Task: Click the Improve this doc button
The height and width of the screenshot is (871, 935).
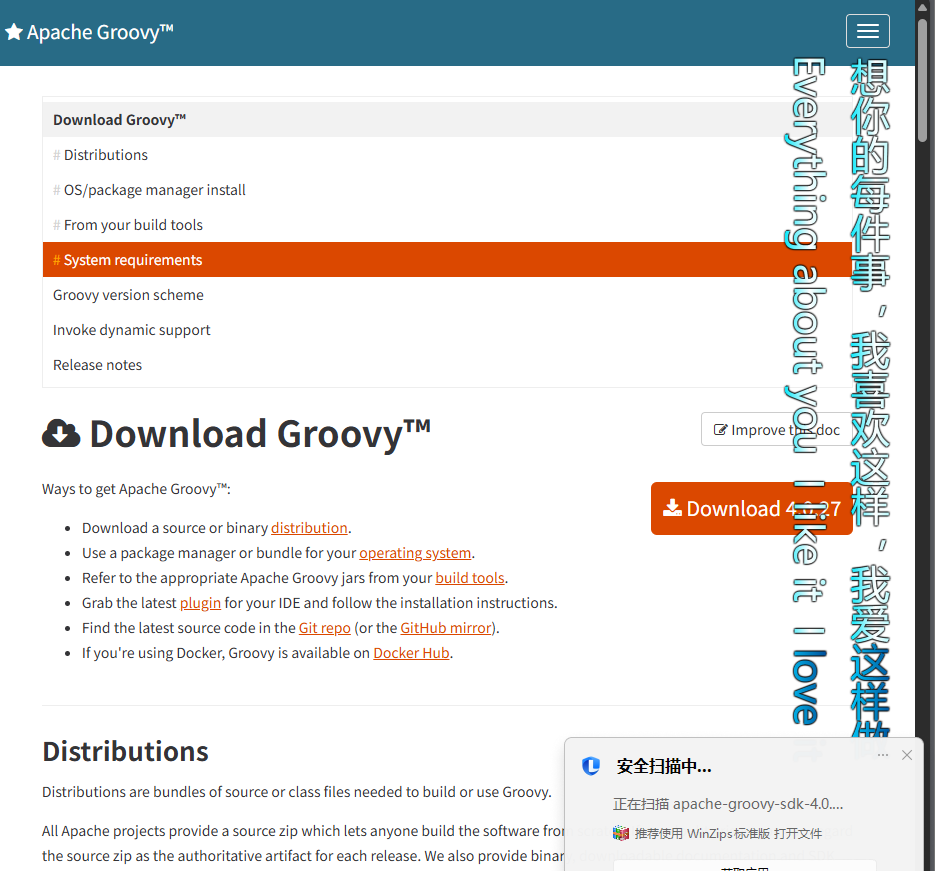Action: (x=777, y=429)
